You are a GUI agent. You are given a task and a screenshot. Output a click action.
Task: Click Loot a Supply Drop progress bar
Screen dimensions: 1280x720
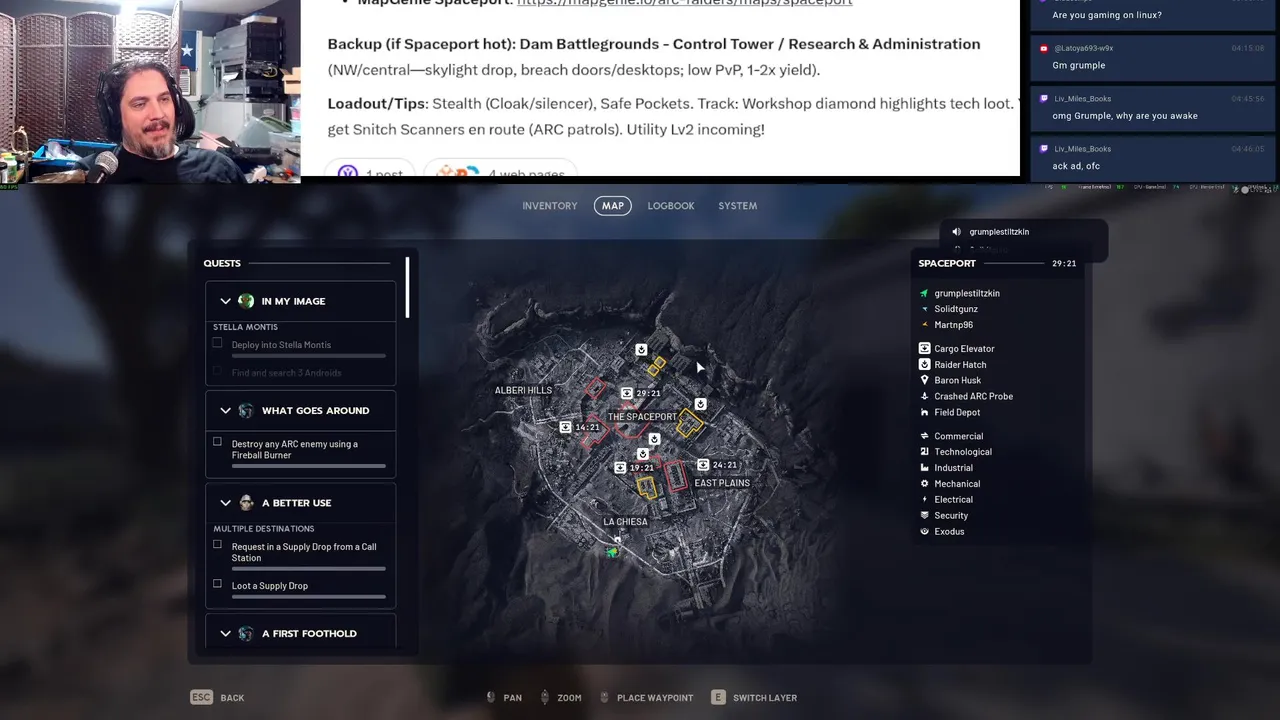coord(308,597)
